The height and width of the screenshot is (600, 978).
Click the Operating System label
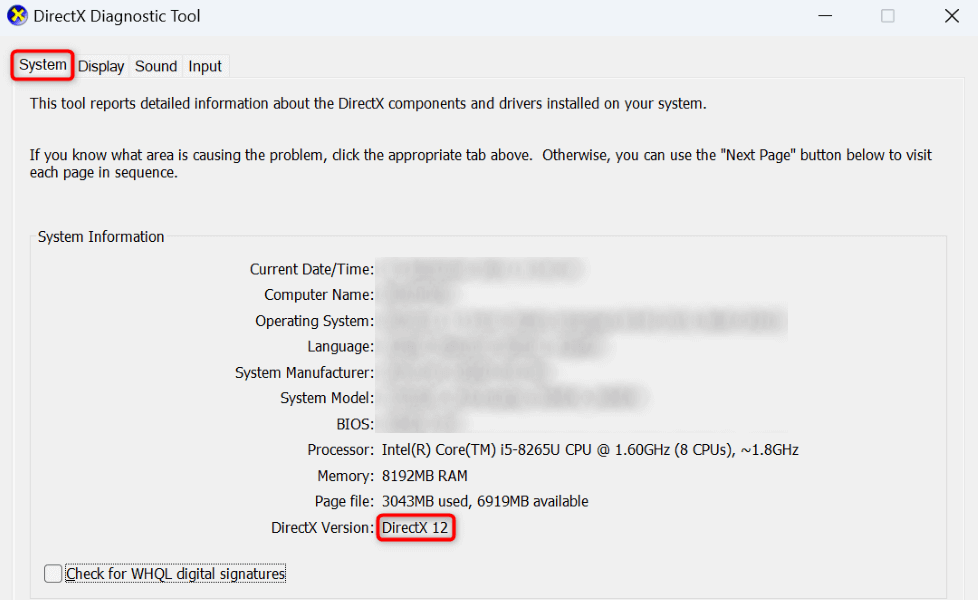point(314,321)
